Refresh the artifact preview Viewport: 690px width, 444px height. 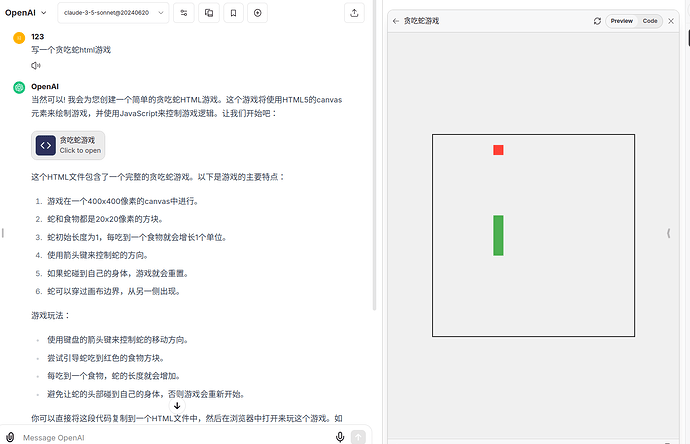pos(597,21)
